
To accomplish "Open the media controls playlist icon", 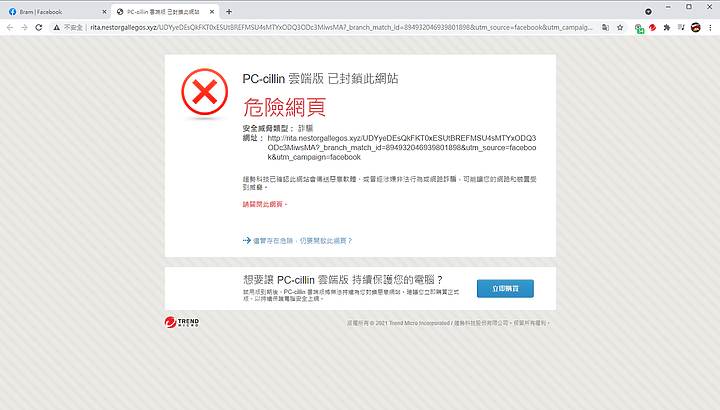I will click(681, 28).
